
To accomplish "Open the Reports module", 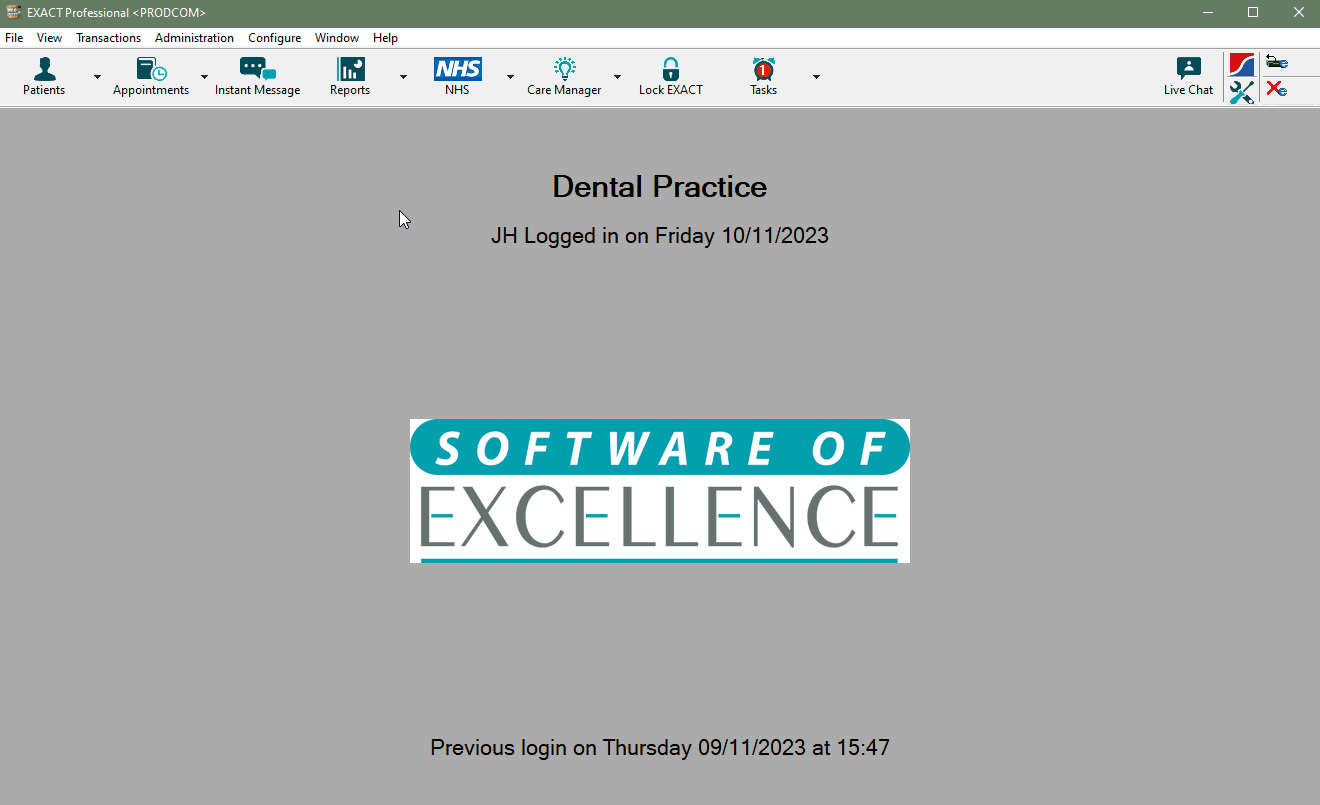I will click(x=350, y=77).
